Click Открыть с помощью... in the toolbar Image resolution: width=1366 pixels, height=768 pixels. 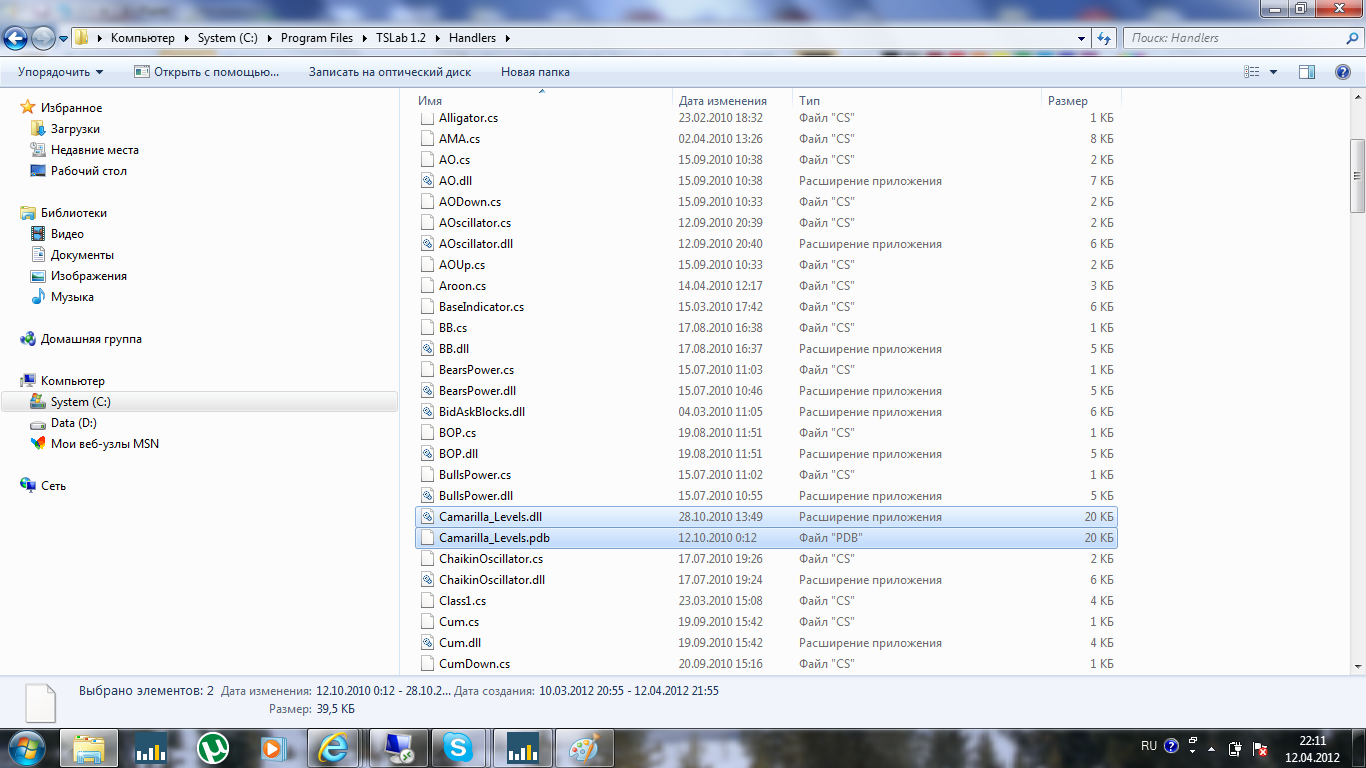pos(207,72)
